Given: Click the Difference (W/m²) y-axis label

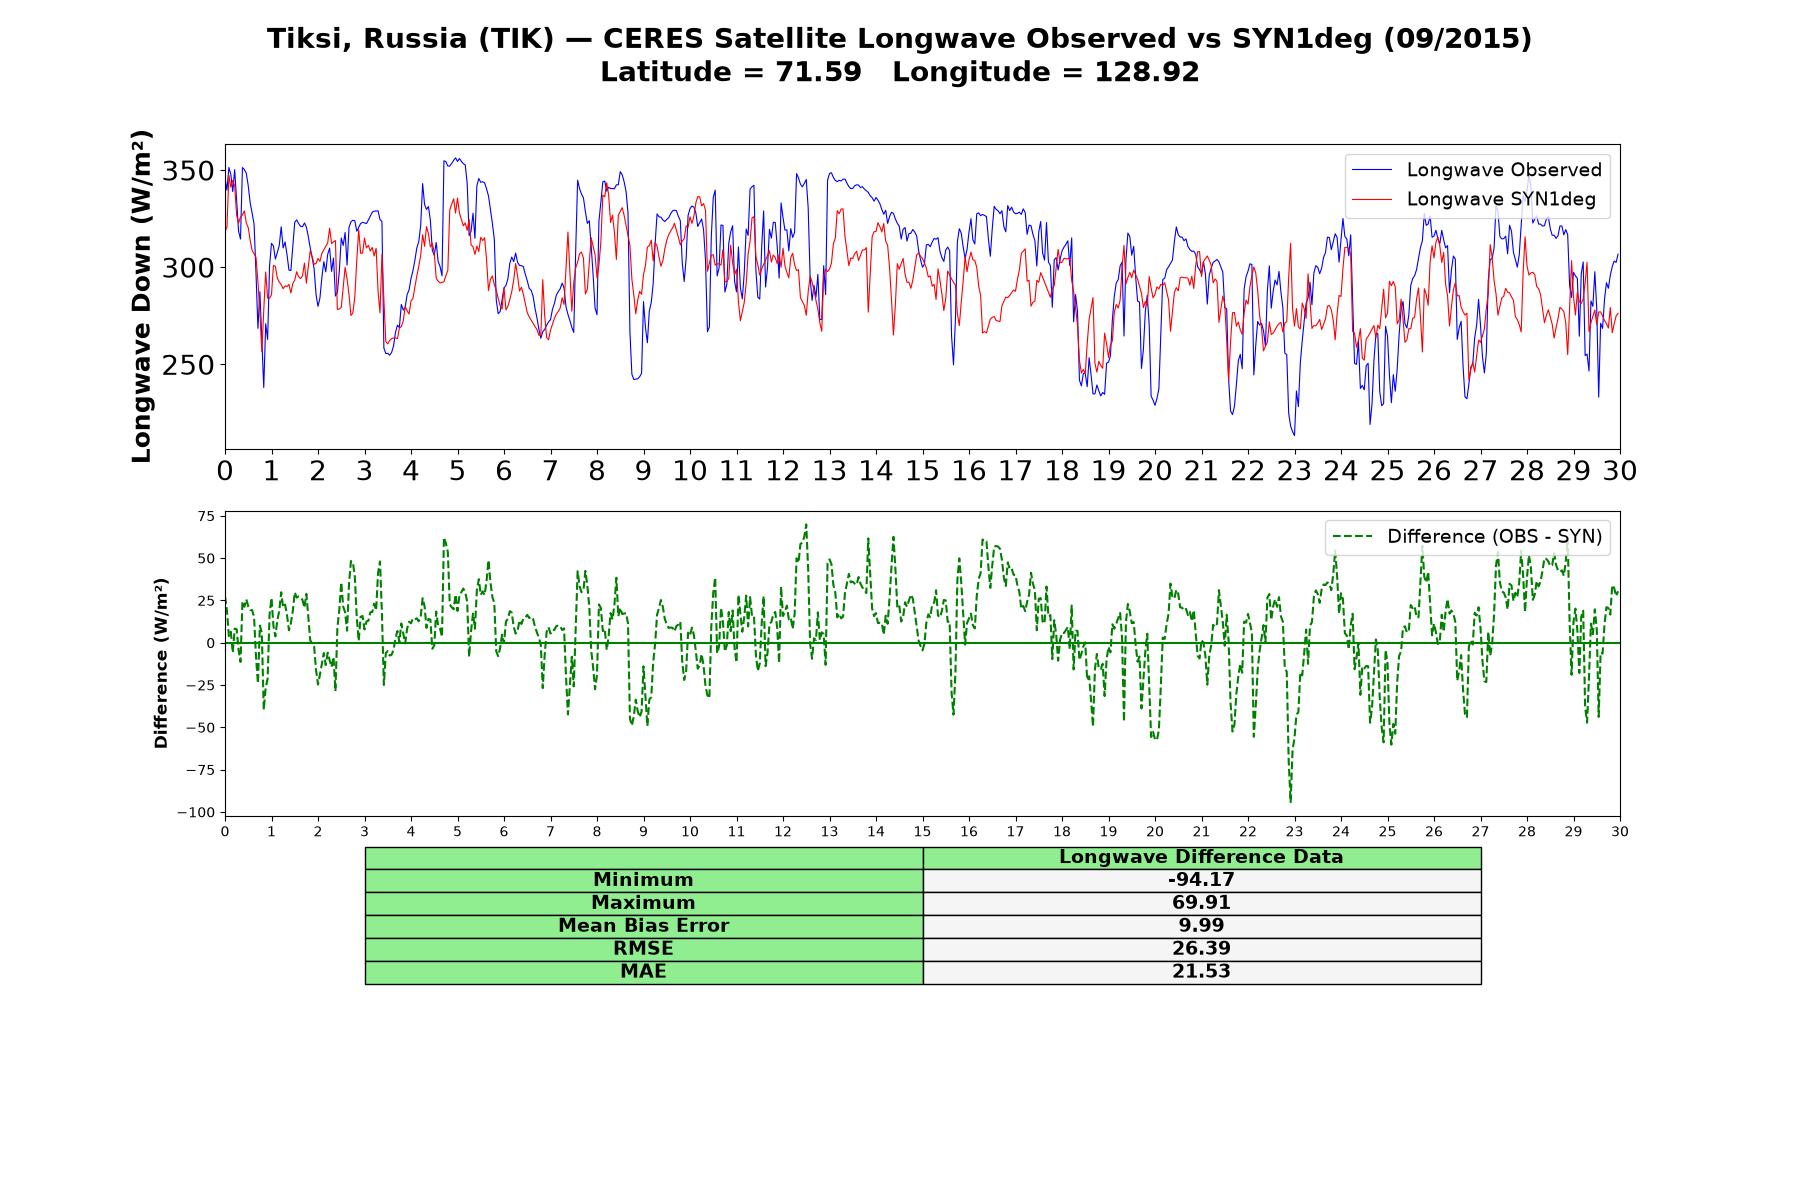Looking at the screenshot, I should [161, 663].
